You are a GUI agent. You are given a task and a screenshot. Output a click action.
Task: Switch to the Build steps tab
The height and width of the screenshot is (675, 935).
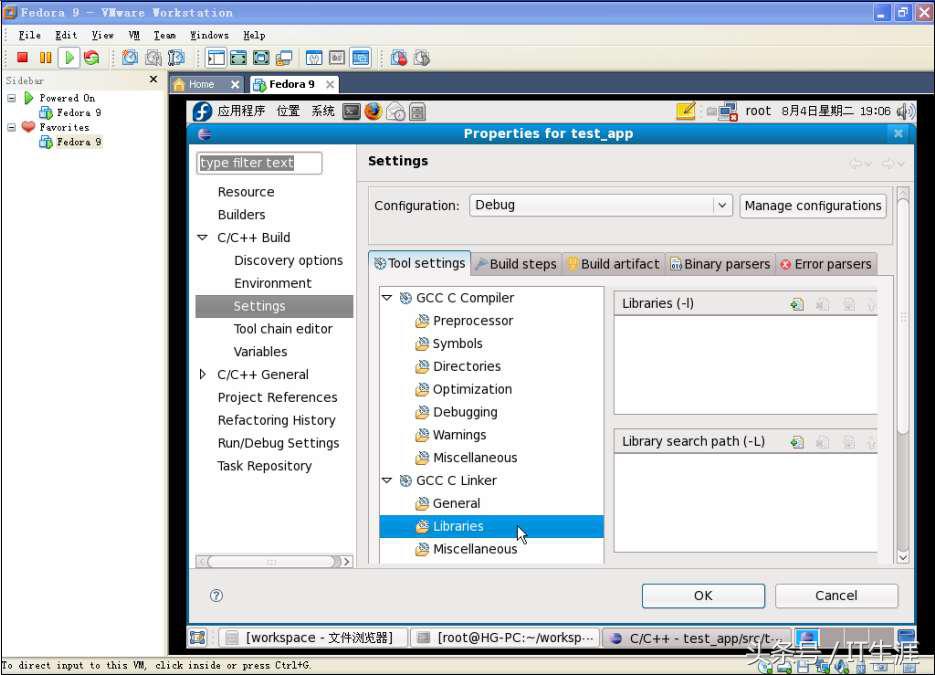pos(516,264)
